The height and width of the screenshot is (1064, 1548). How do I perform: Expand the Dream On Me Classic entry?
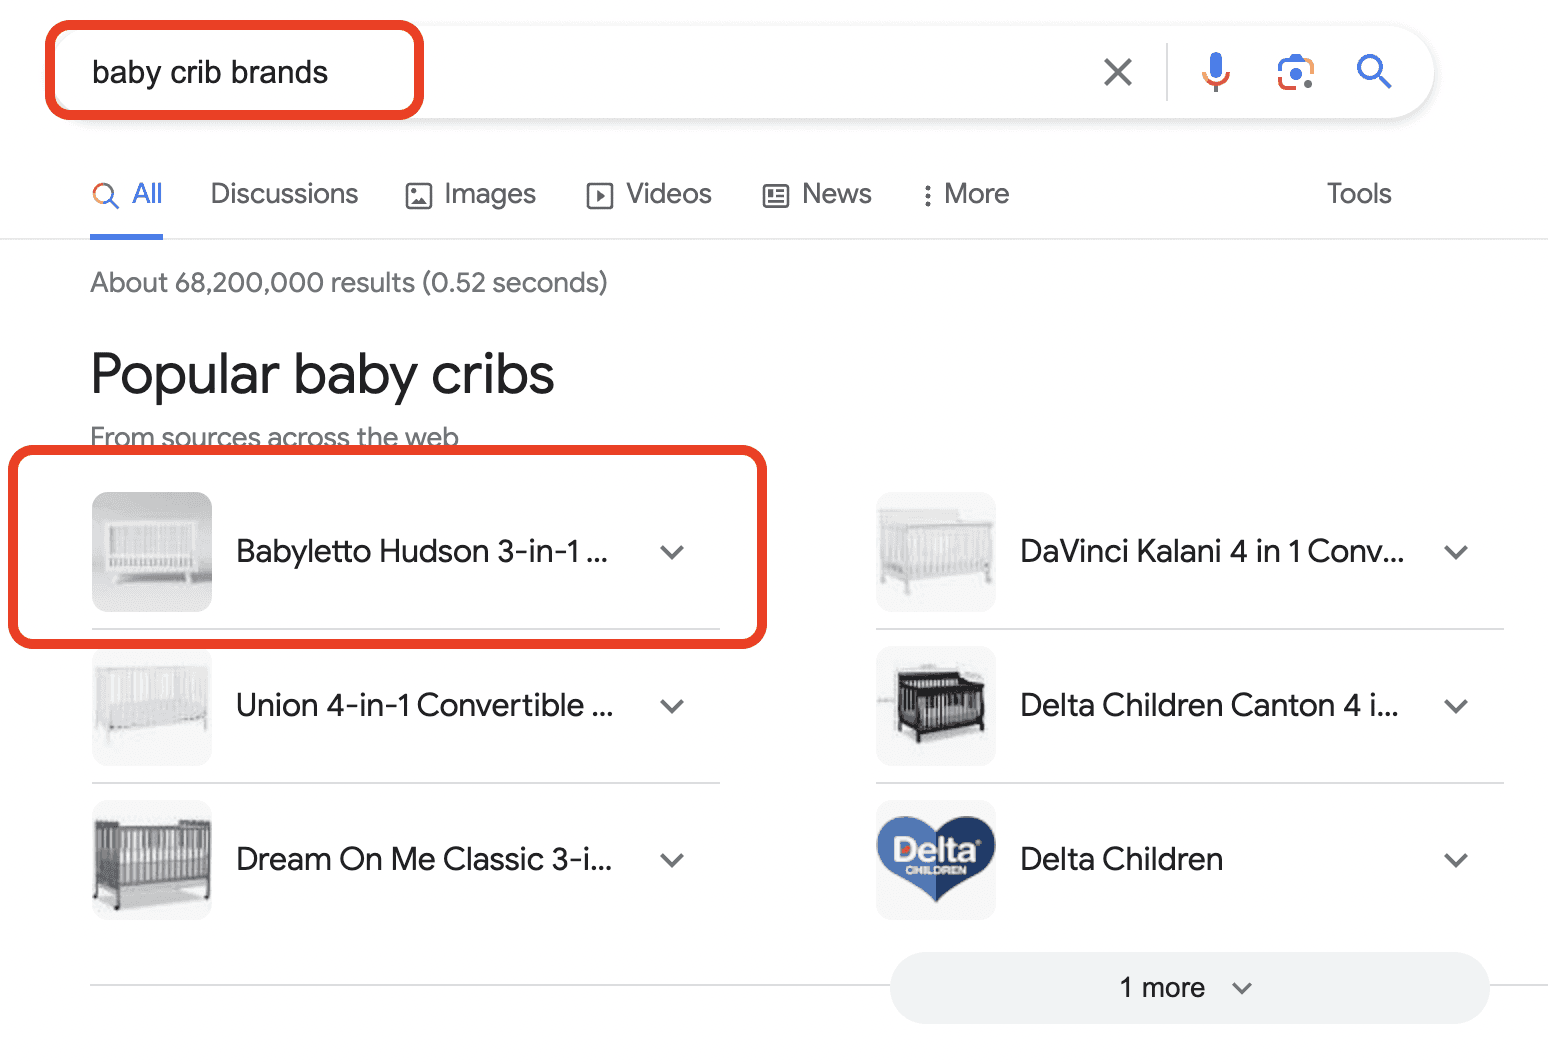(x=672, y=859)
